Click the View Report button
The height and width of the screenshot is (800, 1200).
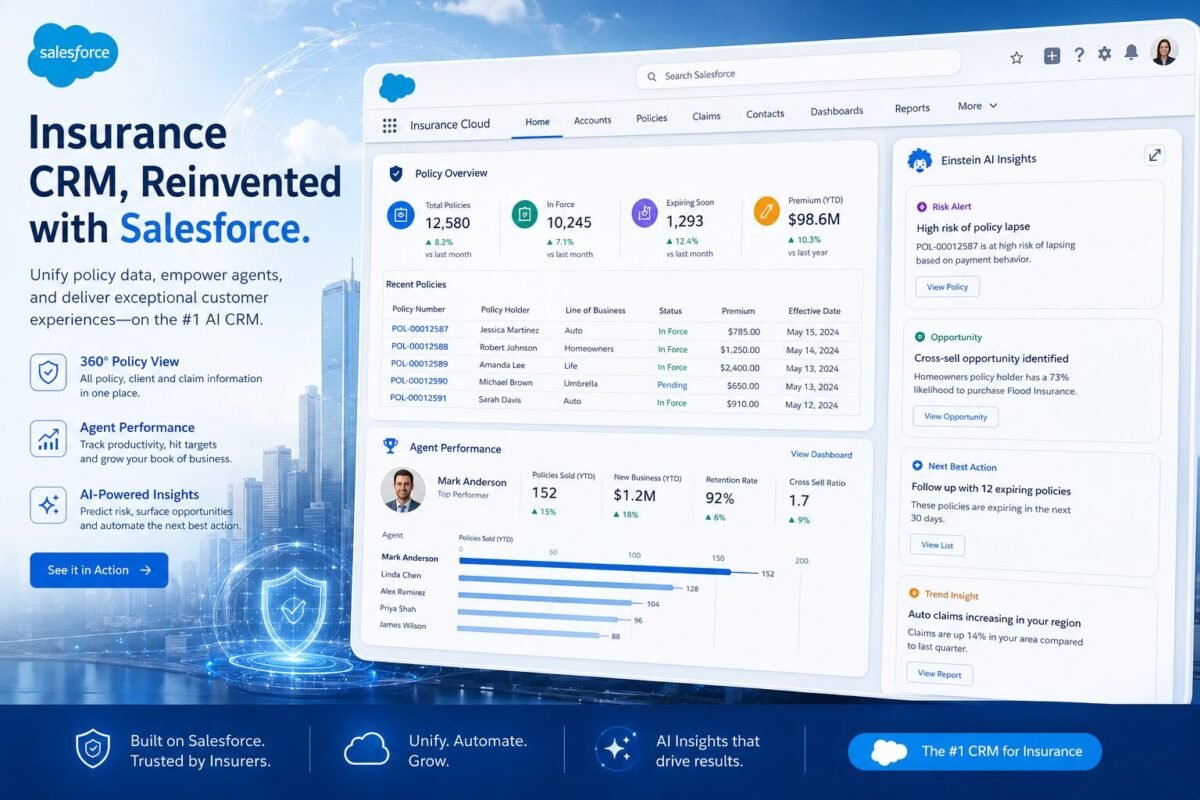(939, 674)
